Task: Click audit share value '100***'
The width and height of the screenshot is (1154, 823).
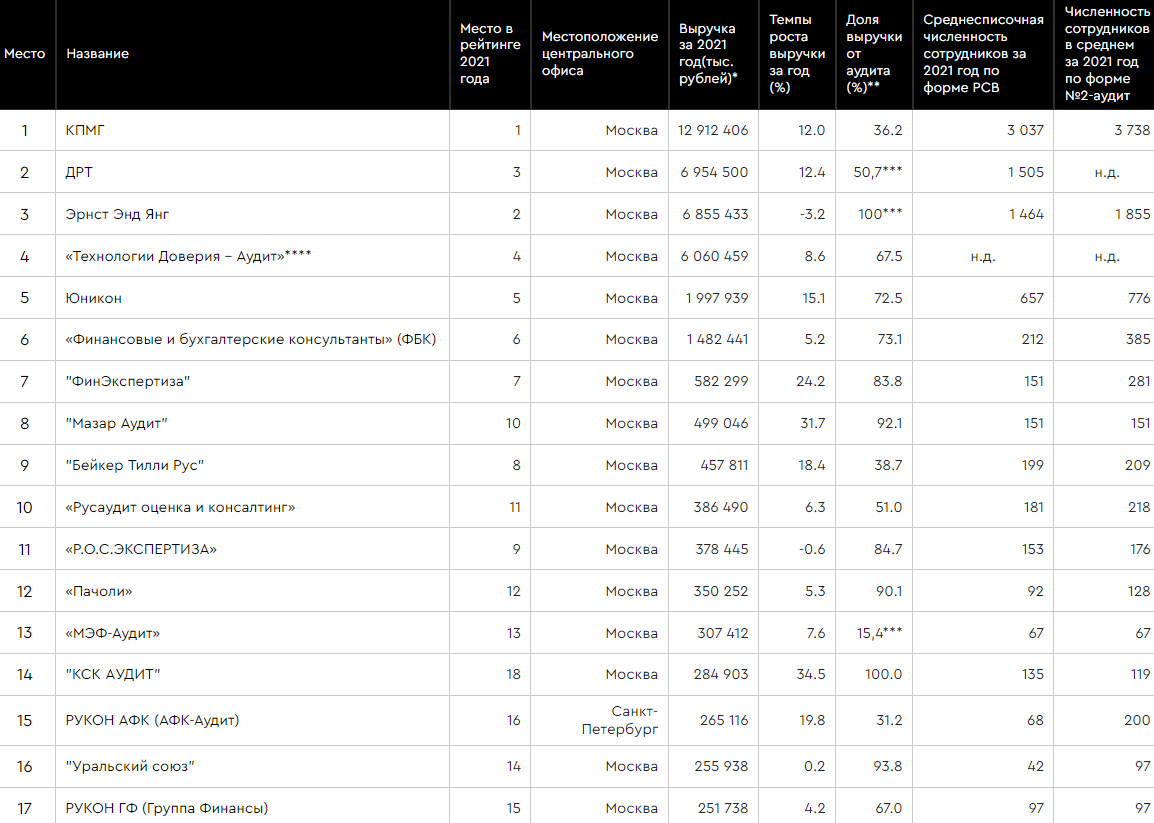Action: coord(880,214)
